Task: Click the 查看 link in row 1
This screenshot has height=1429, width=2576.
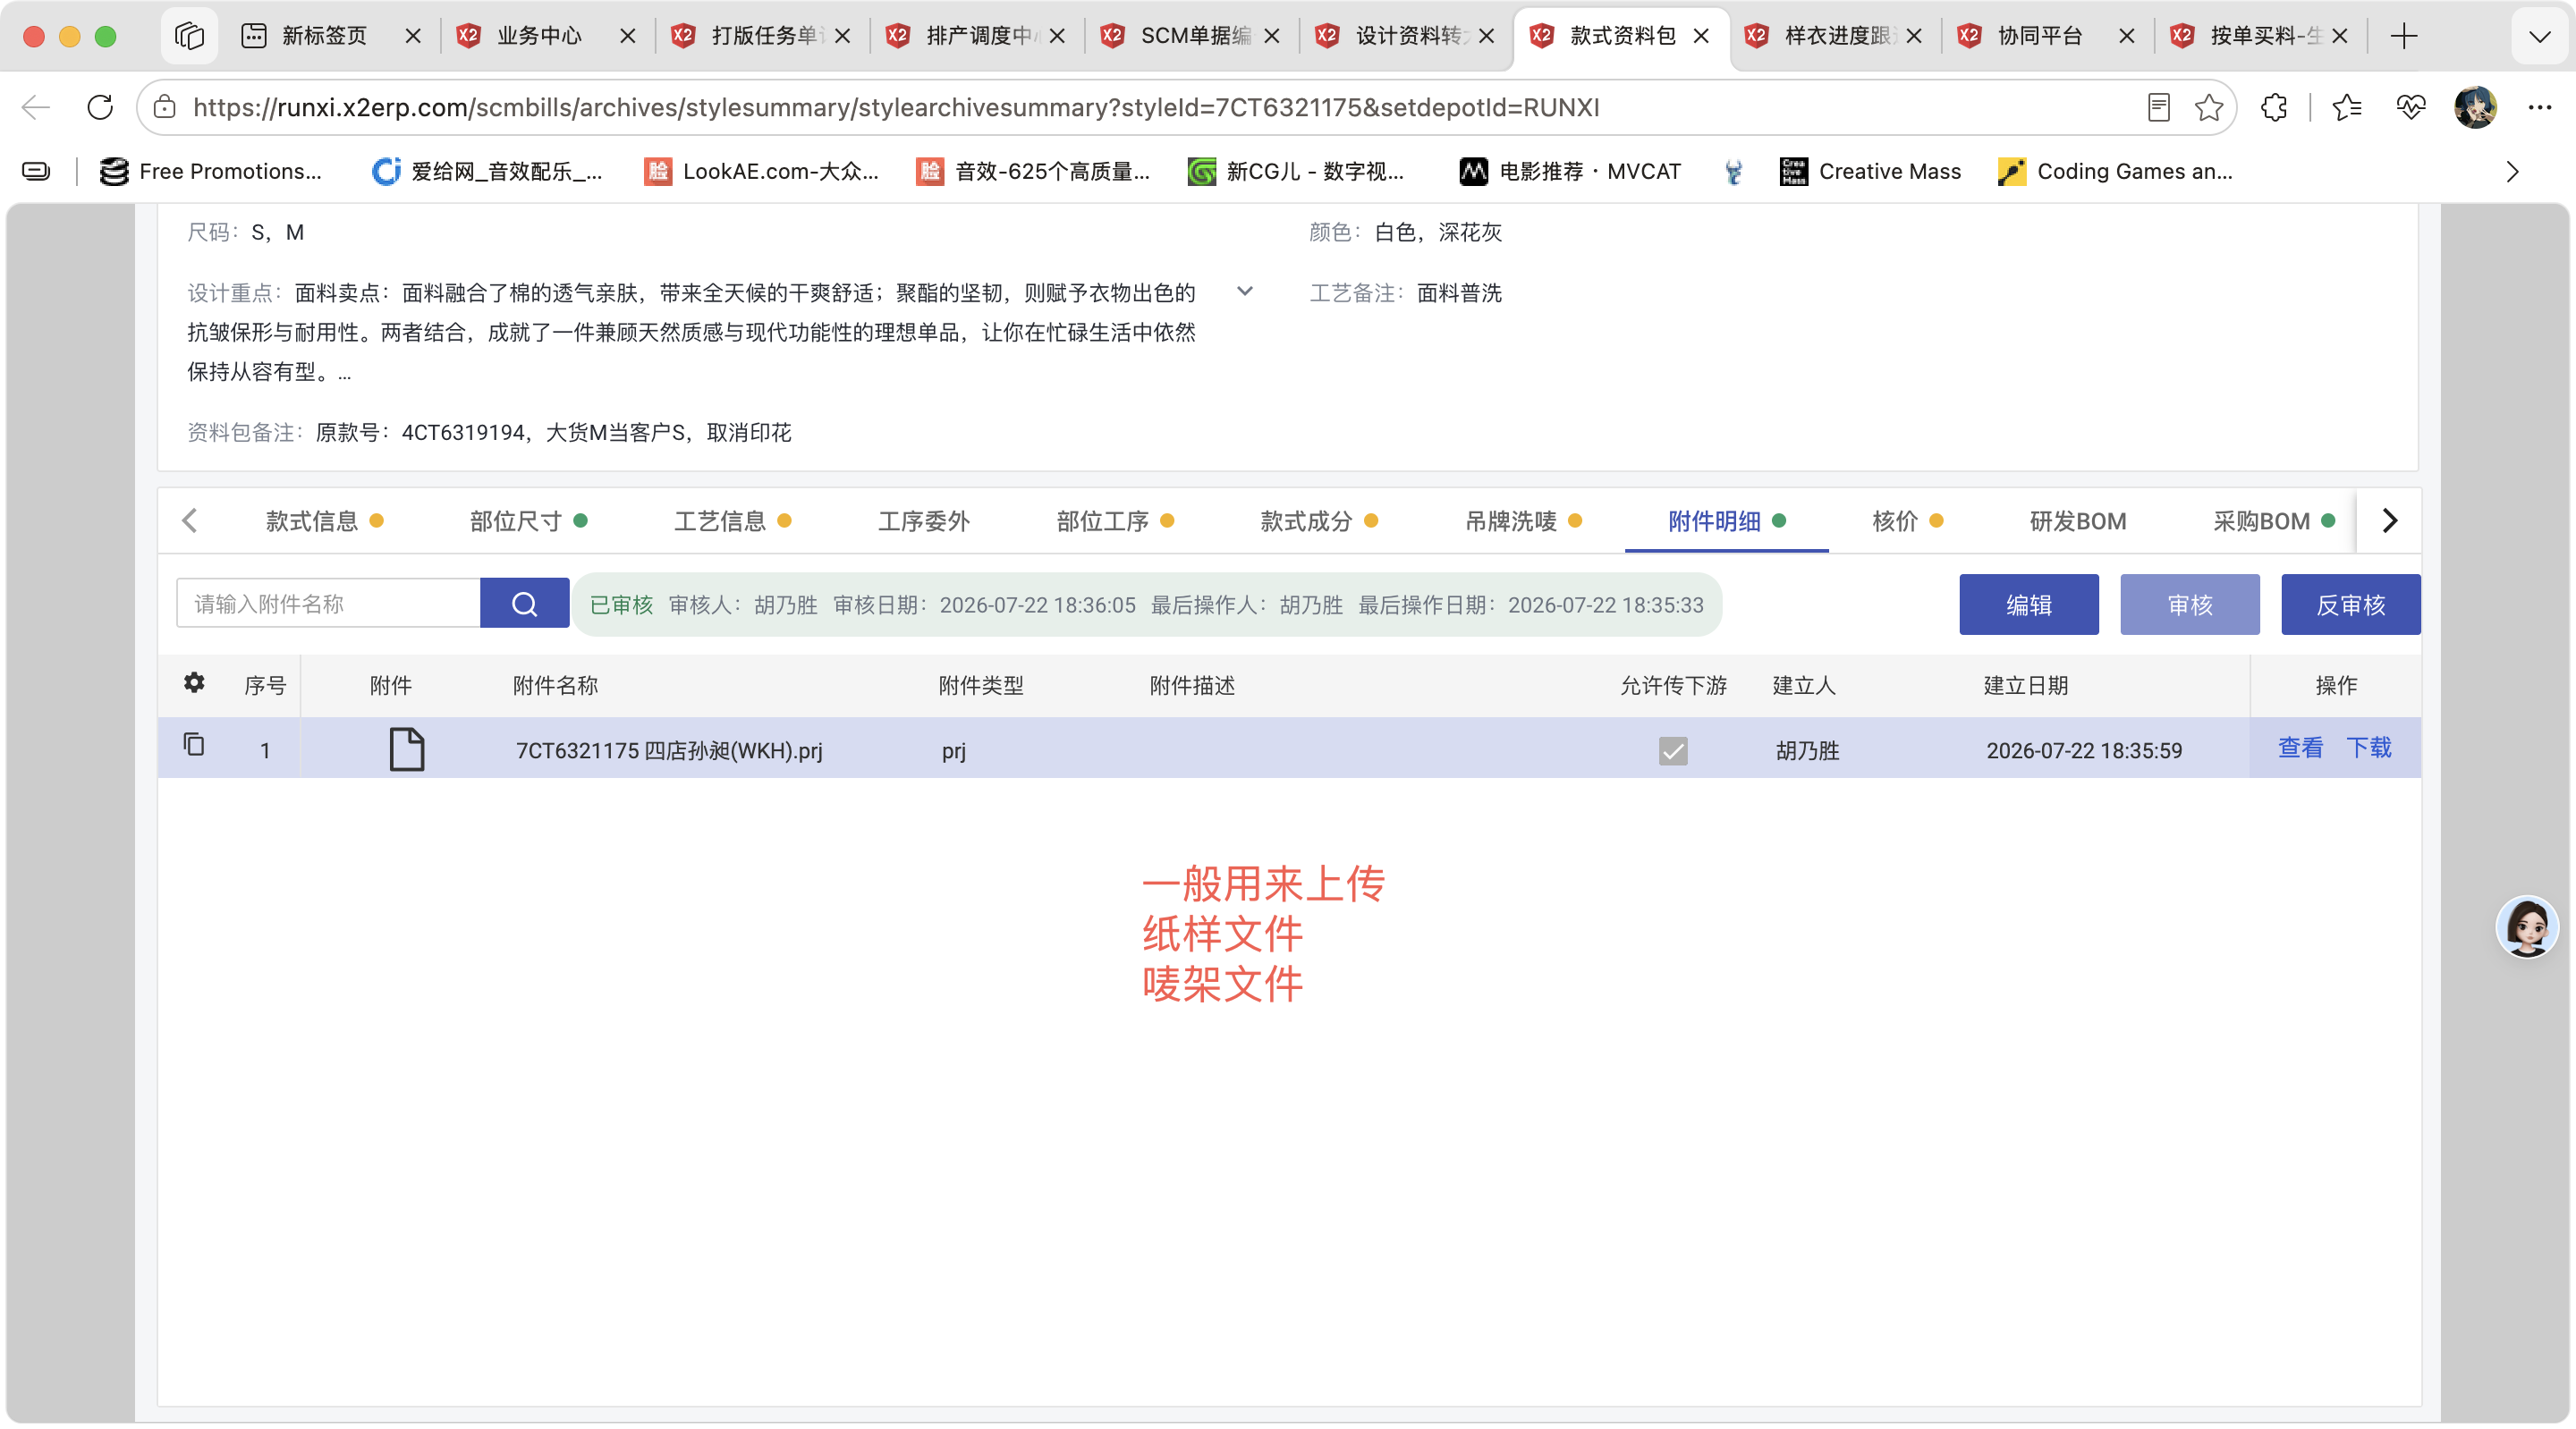Action: click(2300, 748)
